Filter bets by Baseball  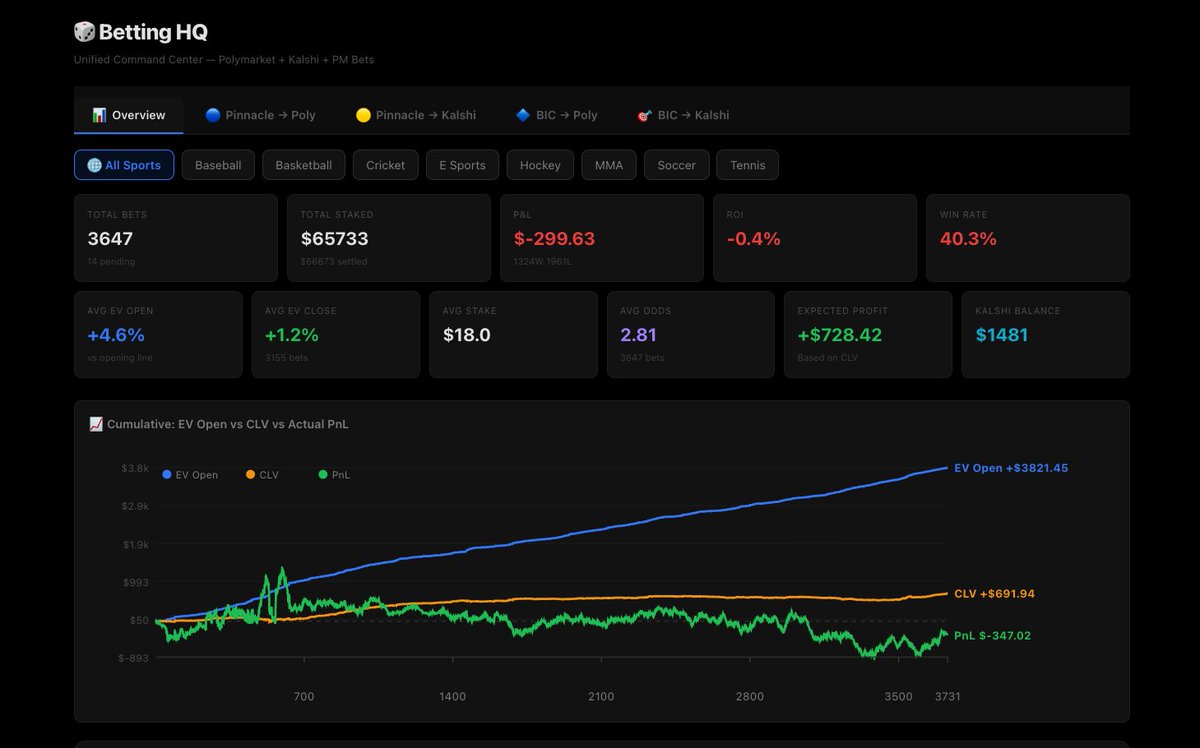(x=218, y=165)
